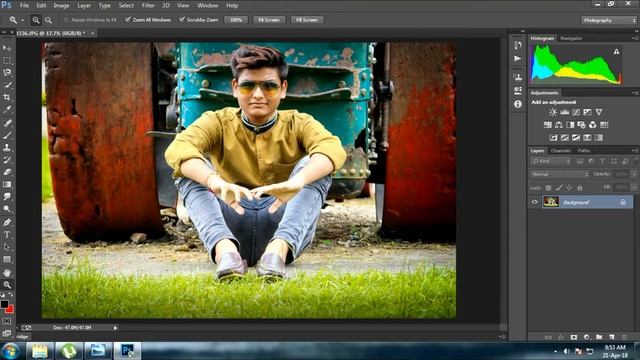Screen dimensions: 640x360
Task: Switch to the Channels tab
Action: [x=560, y=151]
